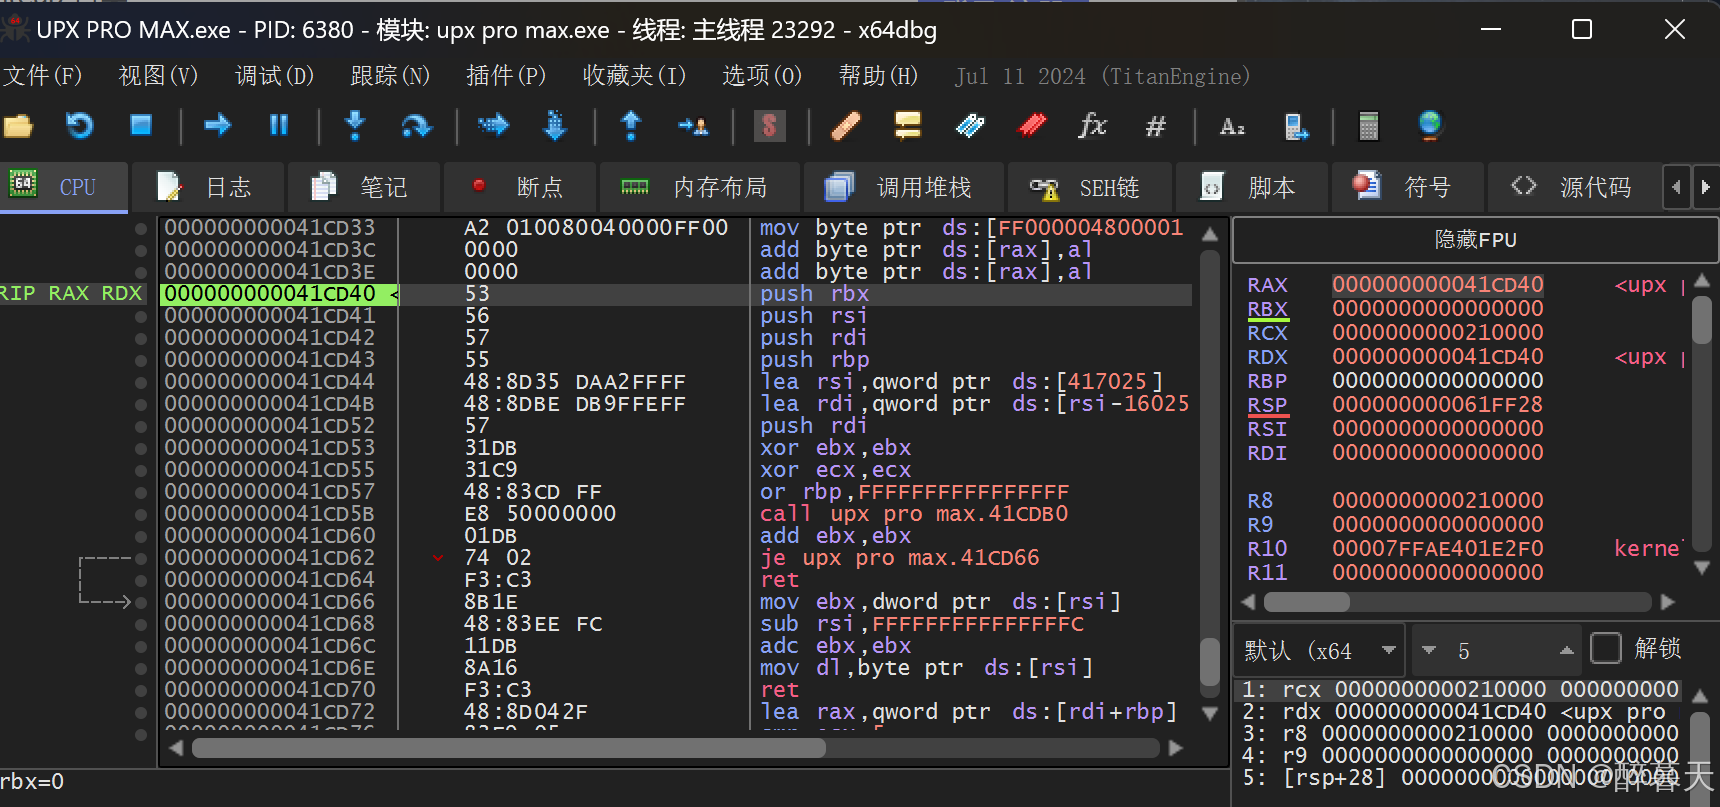Enable the 解锁 unlock checkbox

click(1605, 649)
